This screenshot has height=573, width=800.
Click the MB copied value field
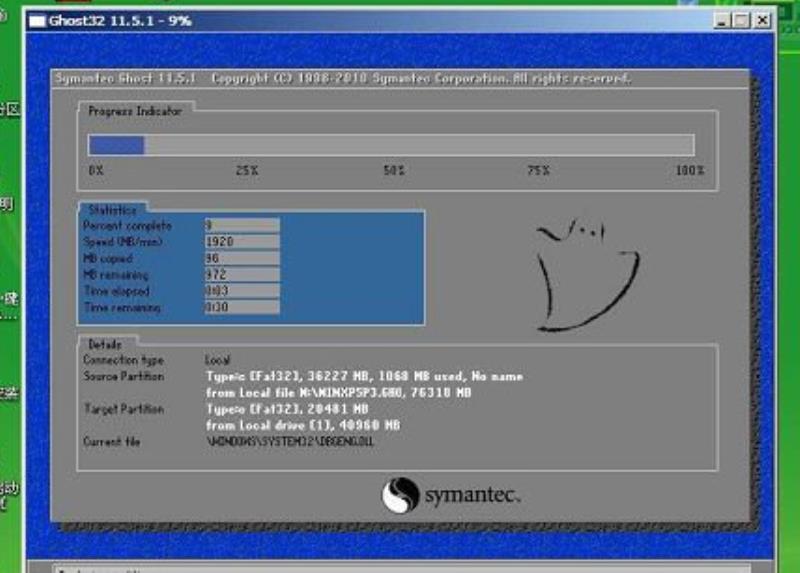[242, 258]
